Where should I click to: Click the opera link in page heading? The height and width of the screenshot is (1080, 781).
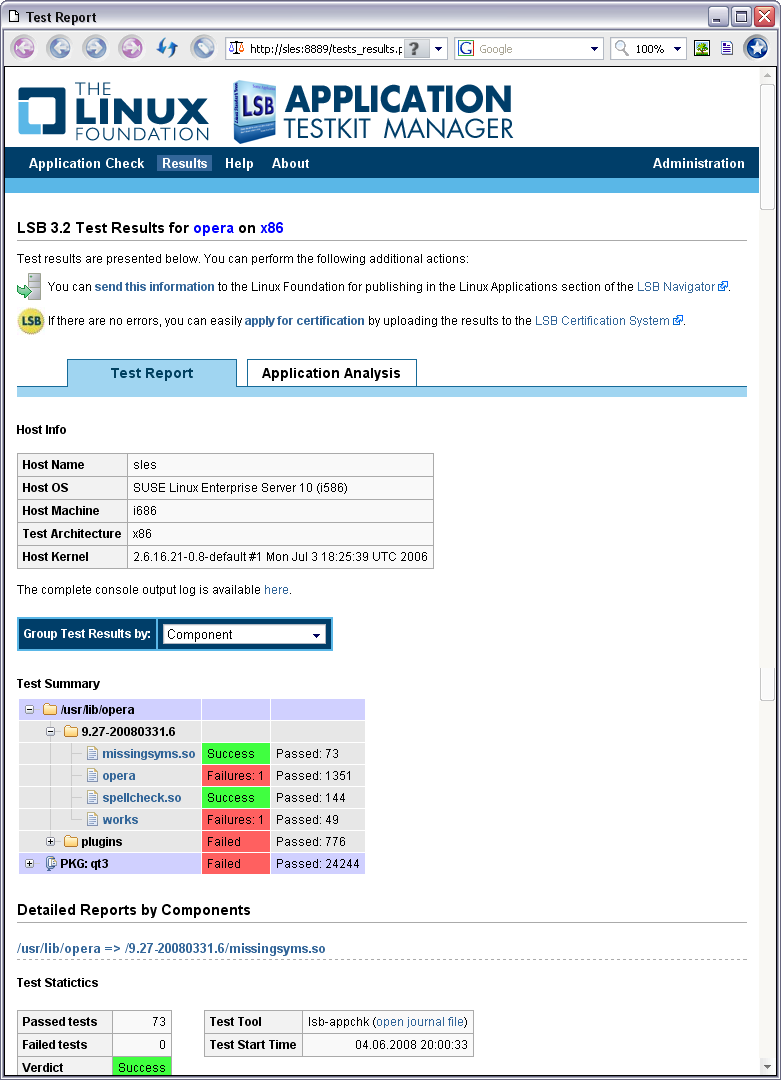[214, 228]
